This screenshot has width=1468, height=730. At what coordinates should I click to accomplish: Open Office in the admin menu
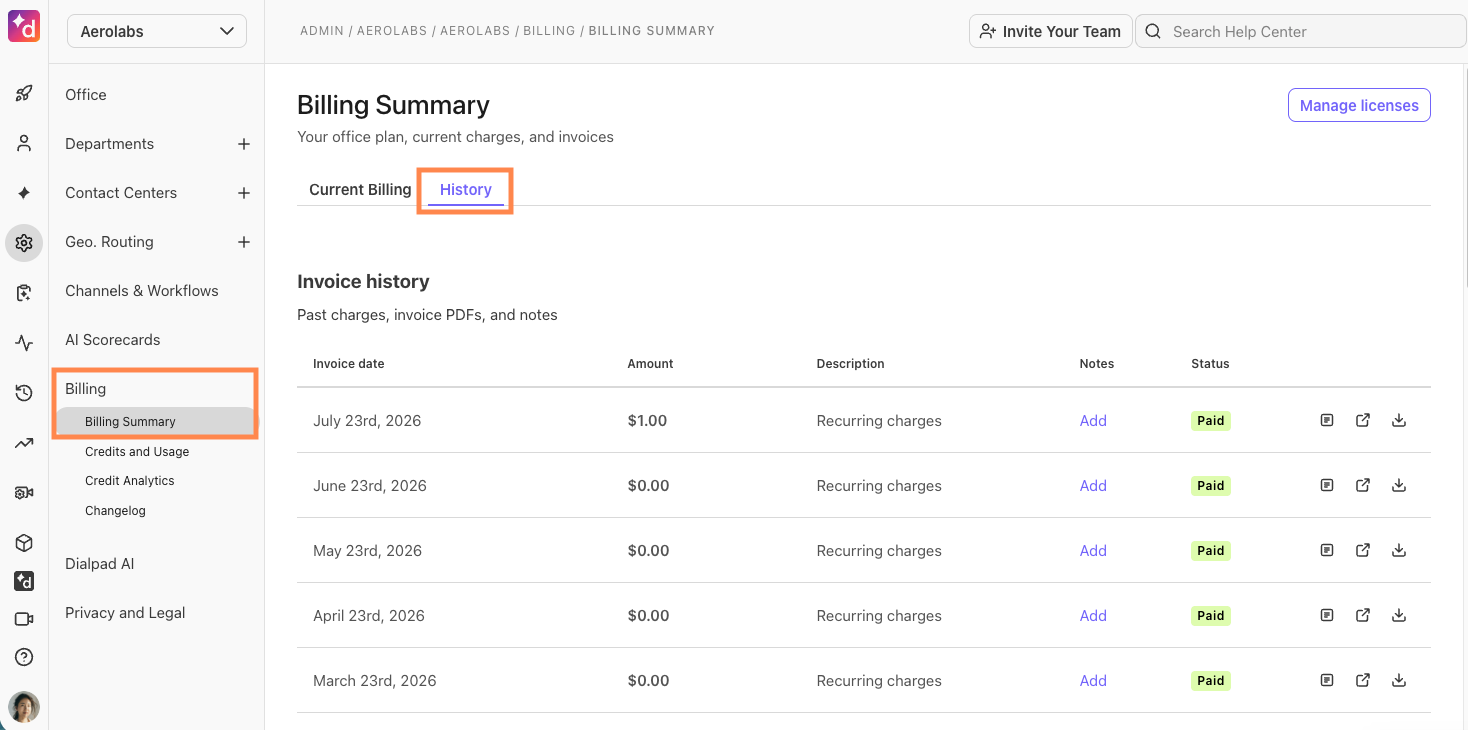[x=86, y=94]
